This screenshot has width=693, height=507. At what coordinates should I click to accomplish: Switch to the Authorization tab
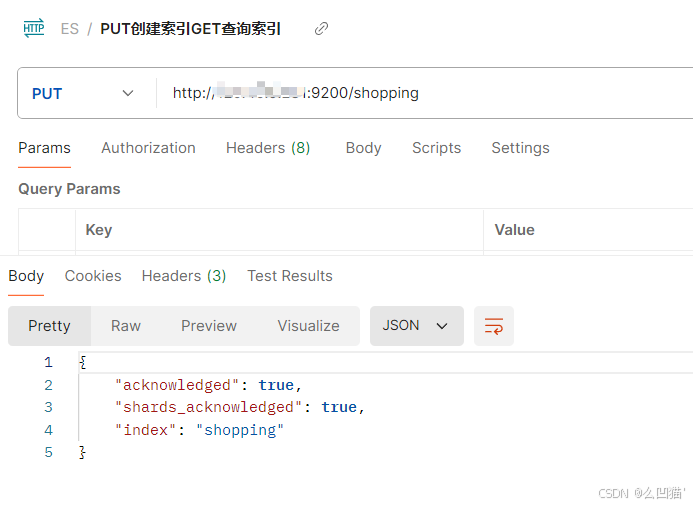[x=148, y=148]
